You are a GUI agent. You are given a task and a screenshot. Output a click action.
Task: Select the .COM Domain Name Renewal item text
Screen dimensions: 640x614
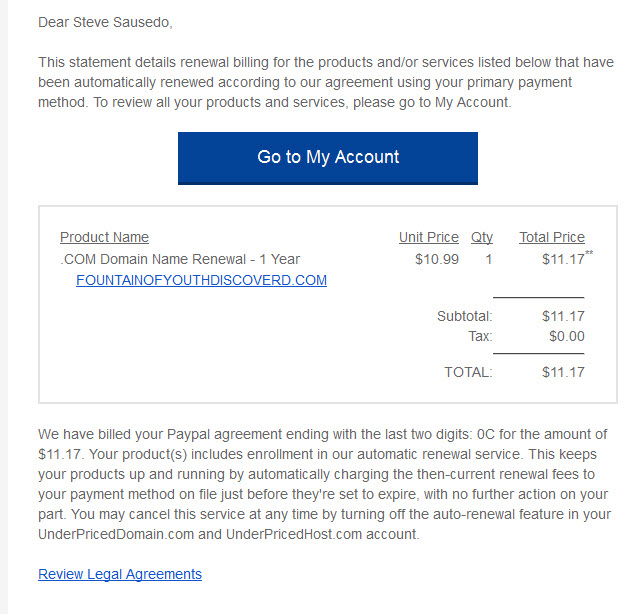pyautogui.click(x=180, y=259)
